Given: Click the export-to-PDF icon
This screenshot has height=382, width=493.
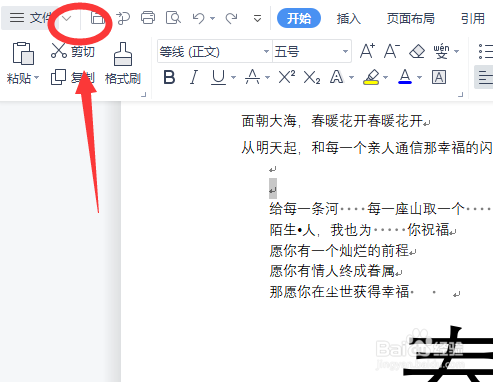Looking at the screenshot, I should click(123, 18).
